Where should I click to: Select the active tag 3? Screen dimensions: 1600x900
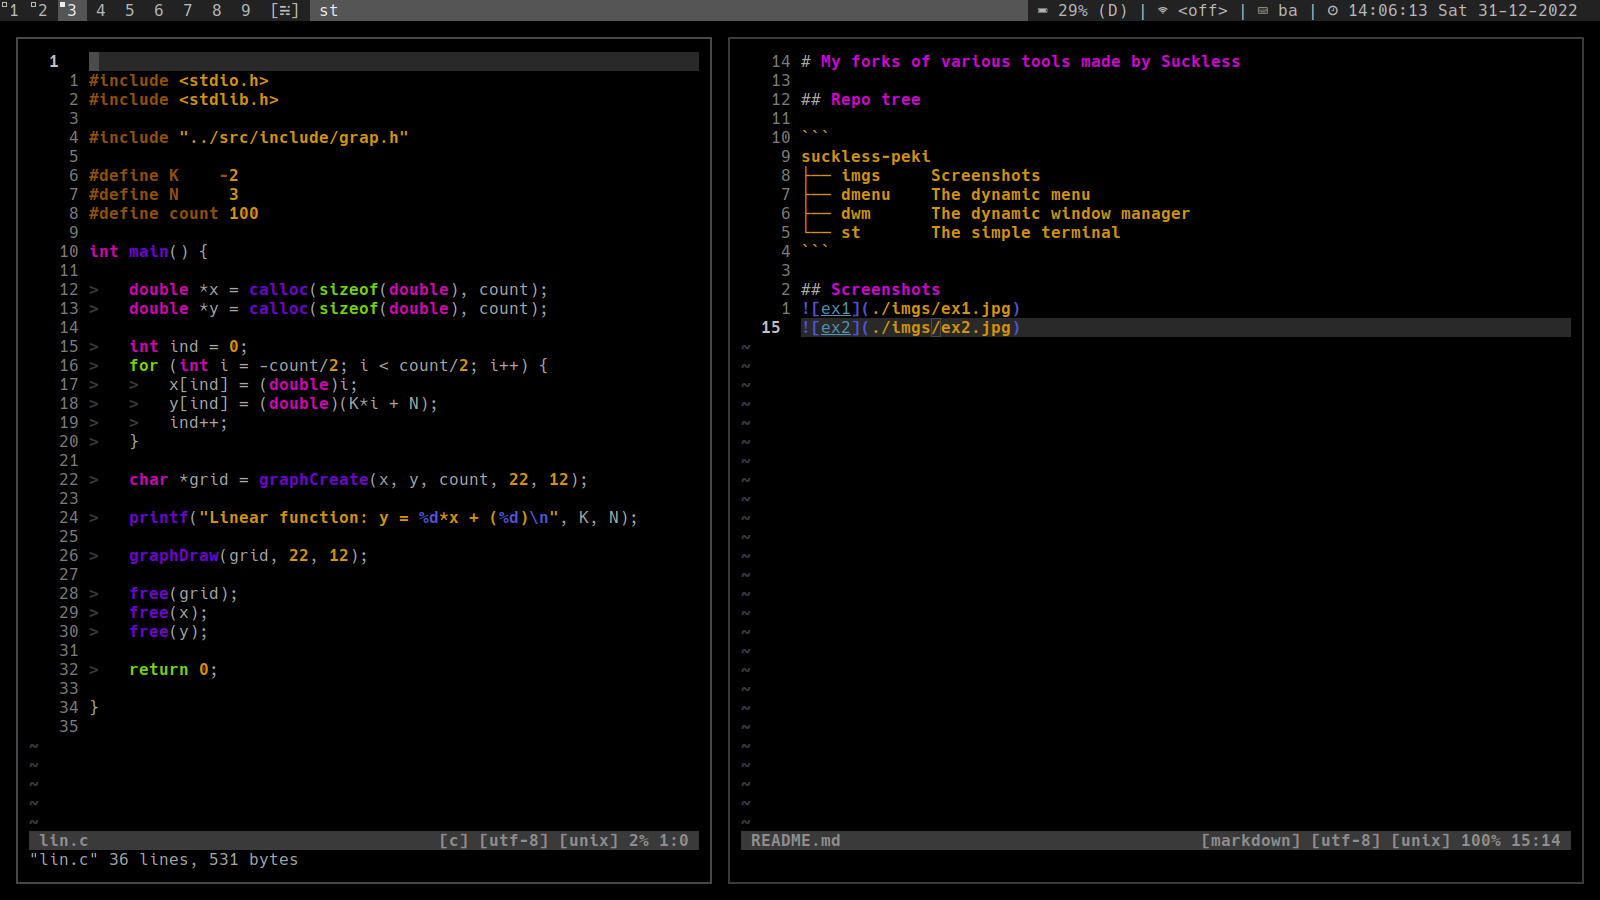(71, 10)
